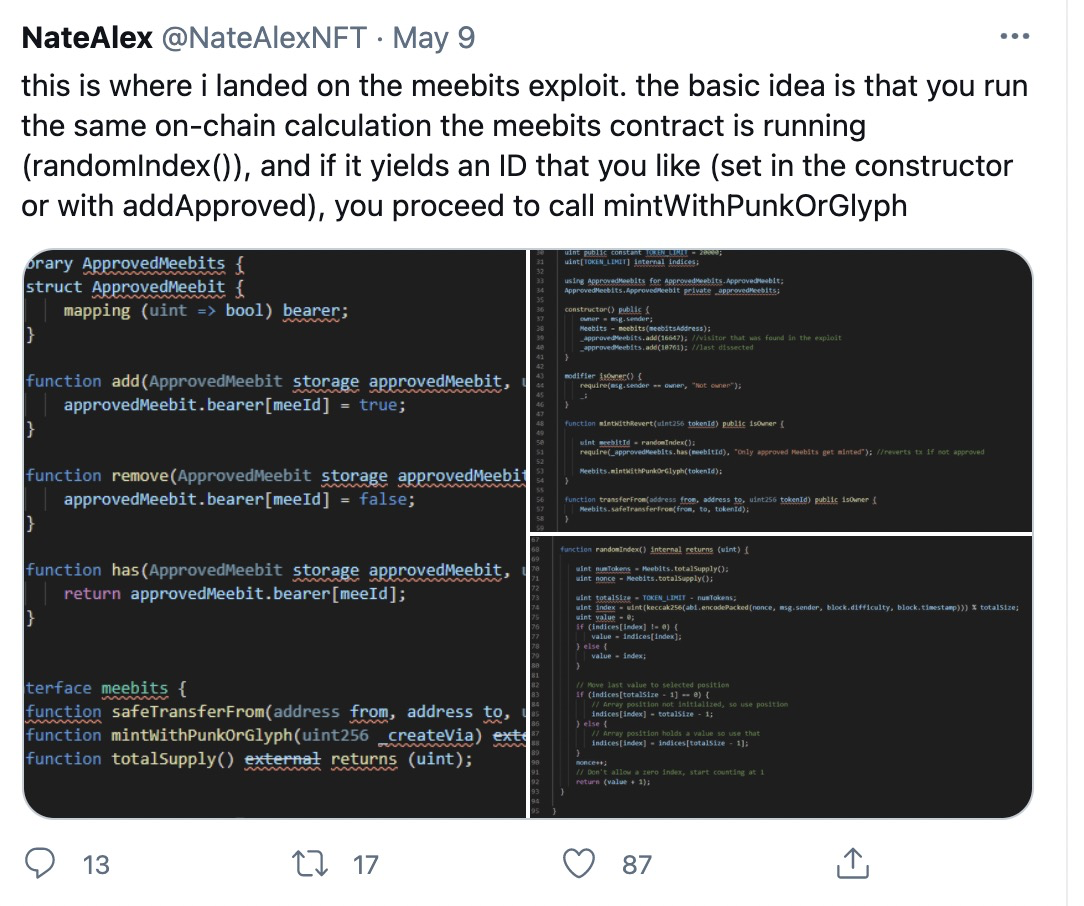This screenshot has height=906, width=1084.
Task: Click the @NateAlexNFT handle
Action: coord(267,38)
